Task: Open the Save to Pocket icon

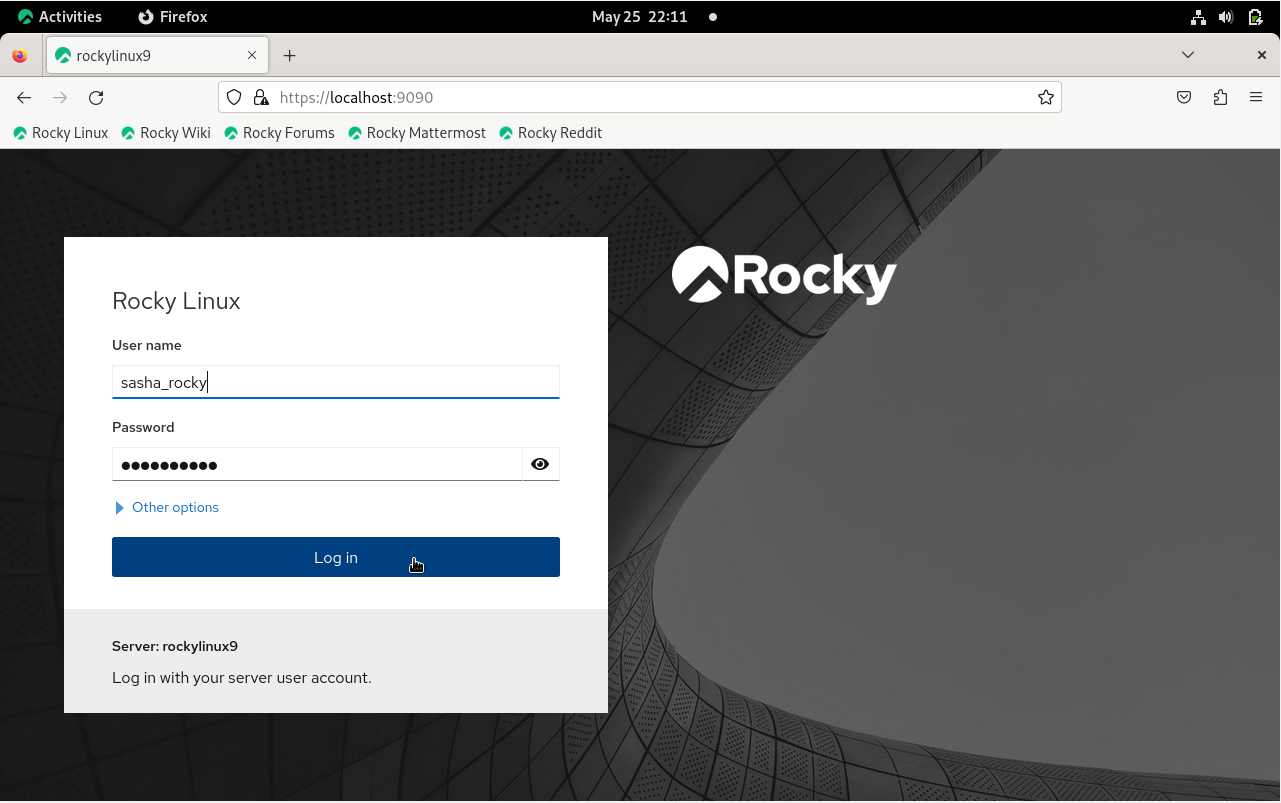Action: point(1184,97)
